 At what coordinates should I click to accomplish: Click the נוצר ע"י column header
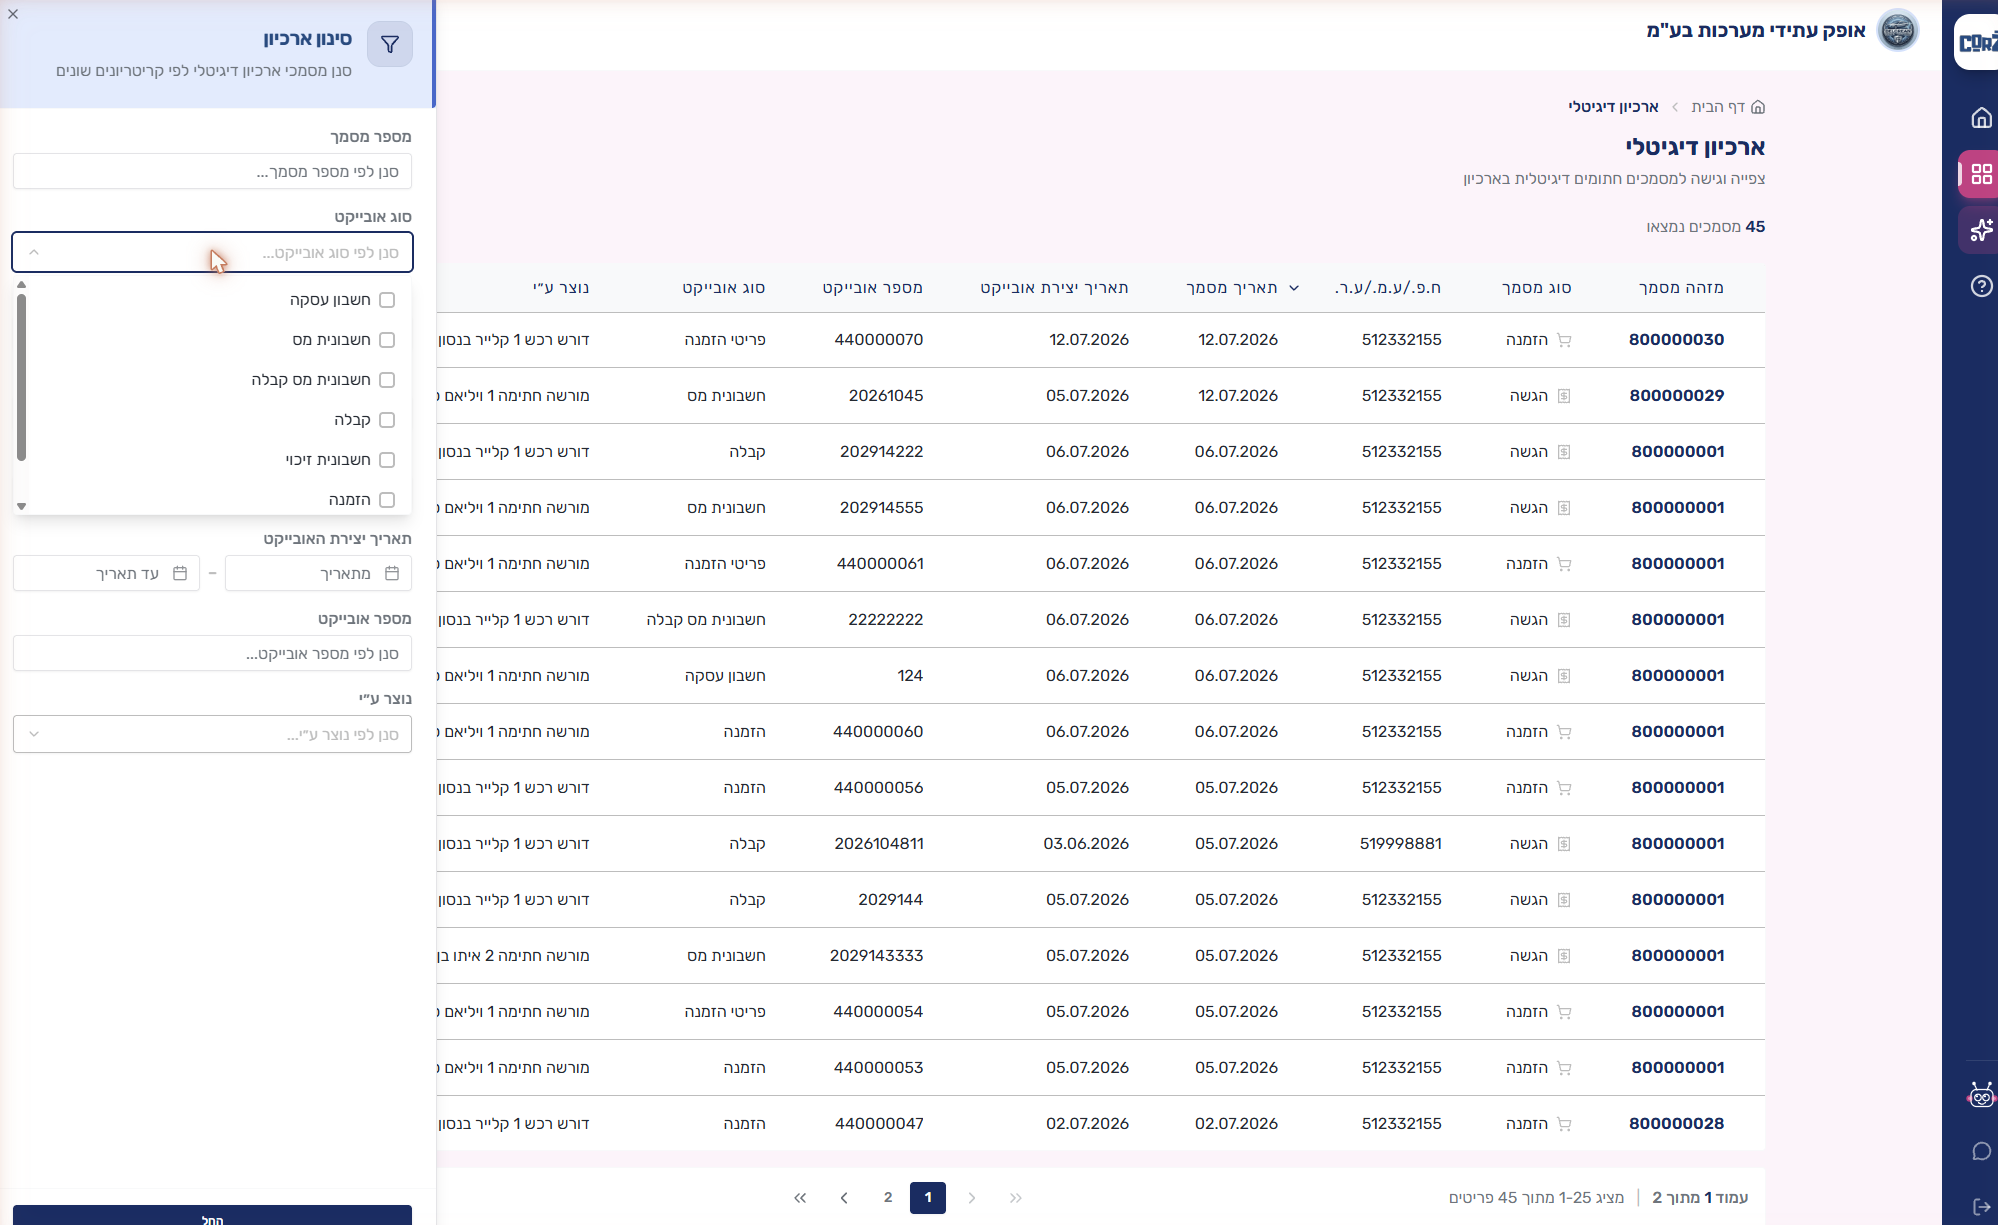561,288
